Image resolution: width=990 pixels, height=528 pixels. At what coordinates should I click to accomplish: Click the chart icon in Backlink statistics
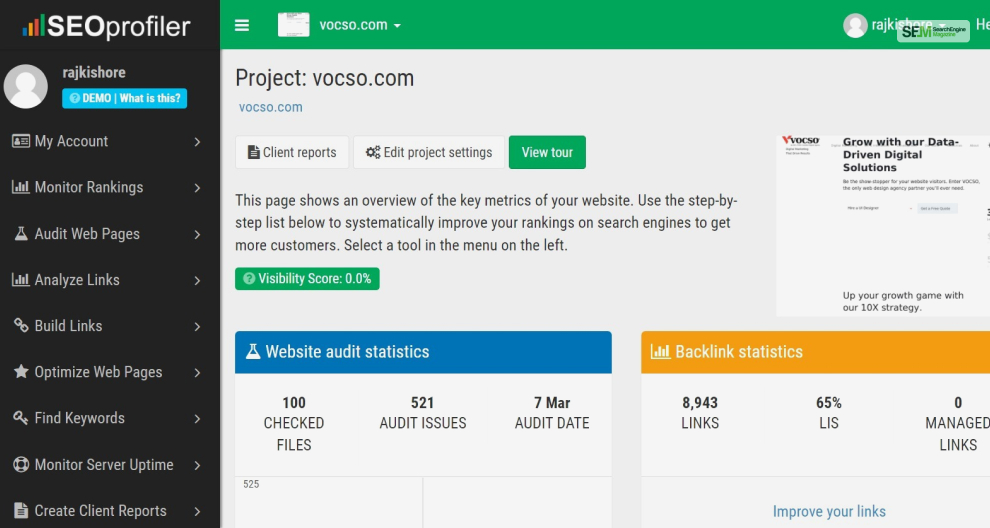(660, 351)
